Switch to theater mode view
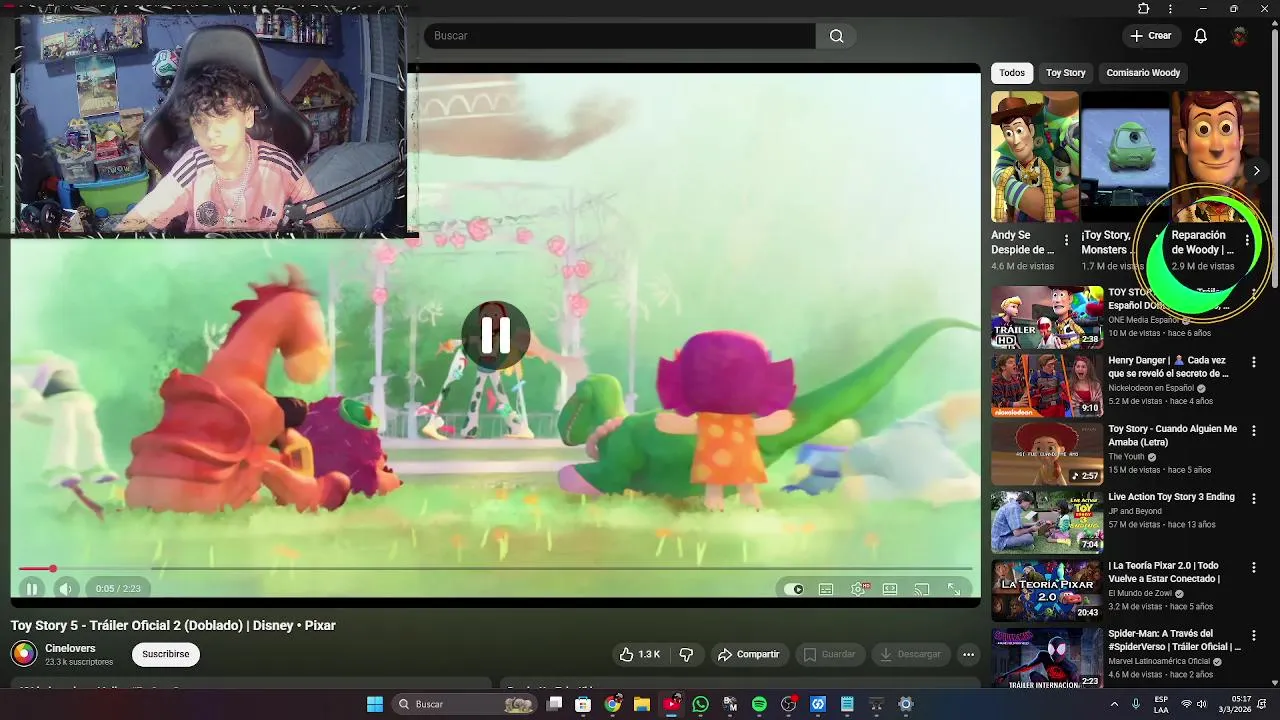The width and height of the screenshot is (1280, 720). 890,589
